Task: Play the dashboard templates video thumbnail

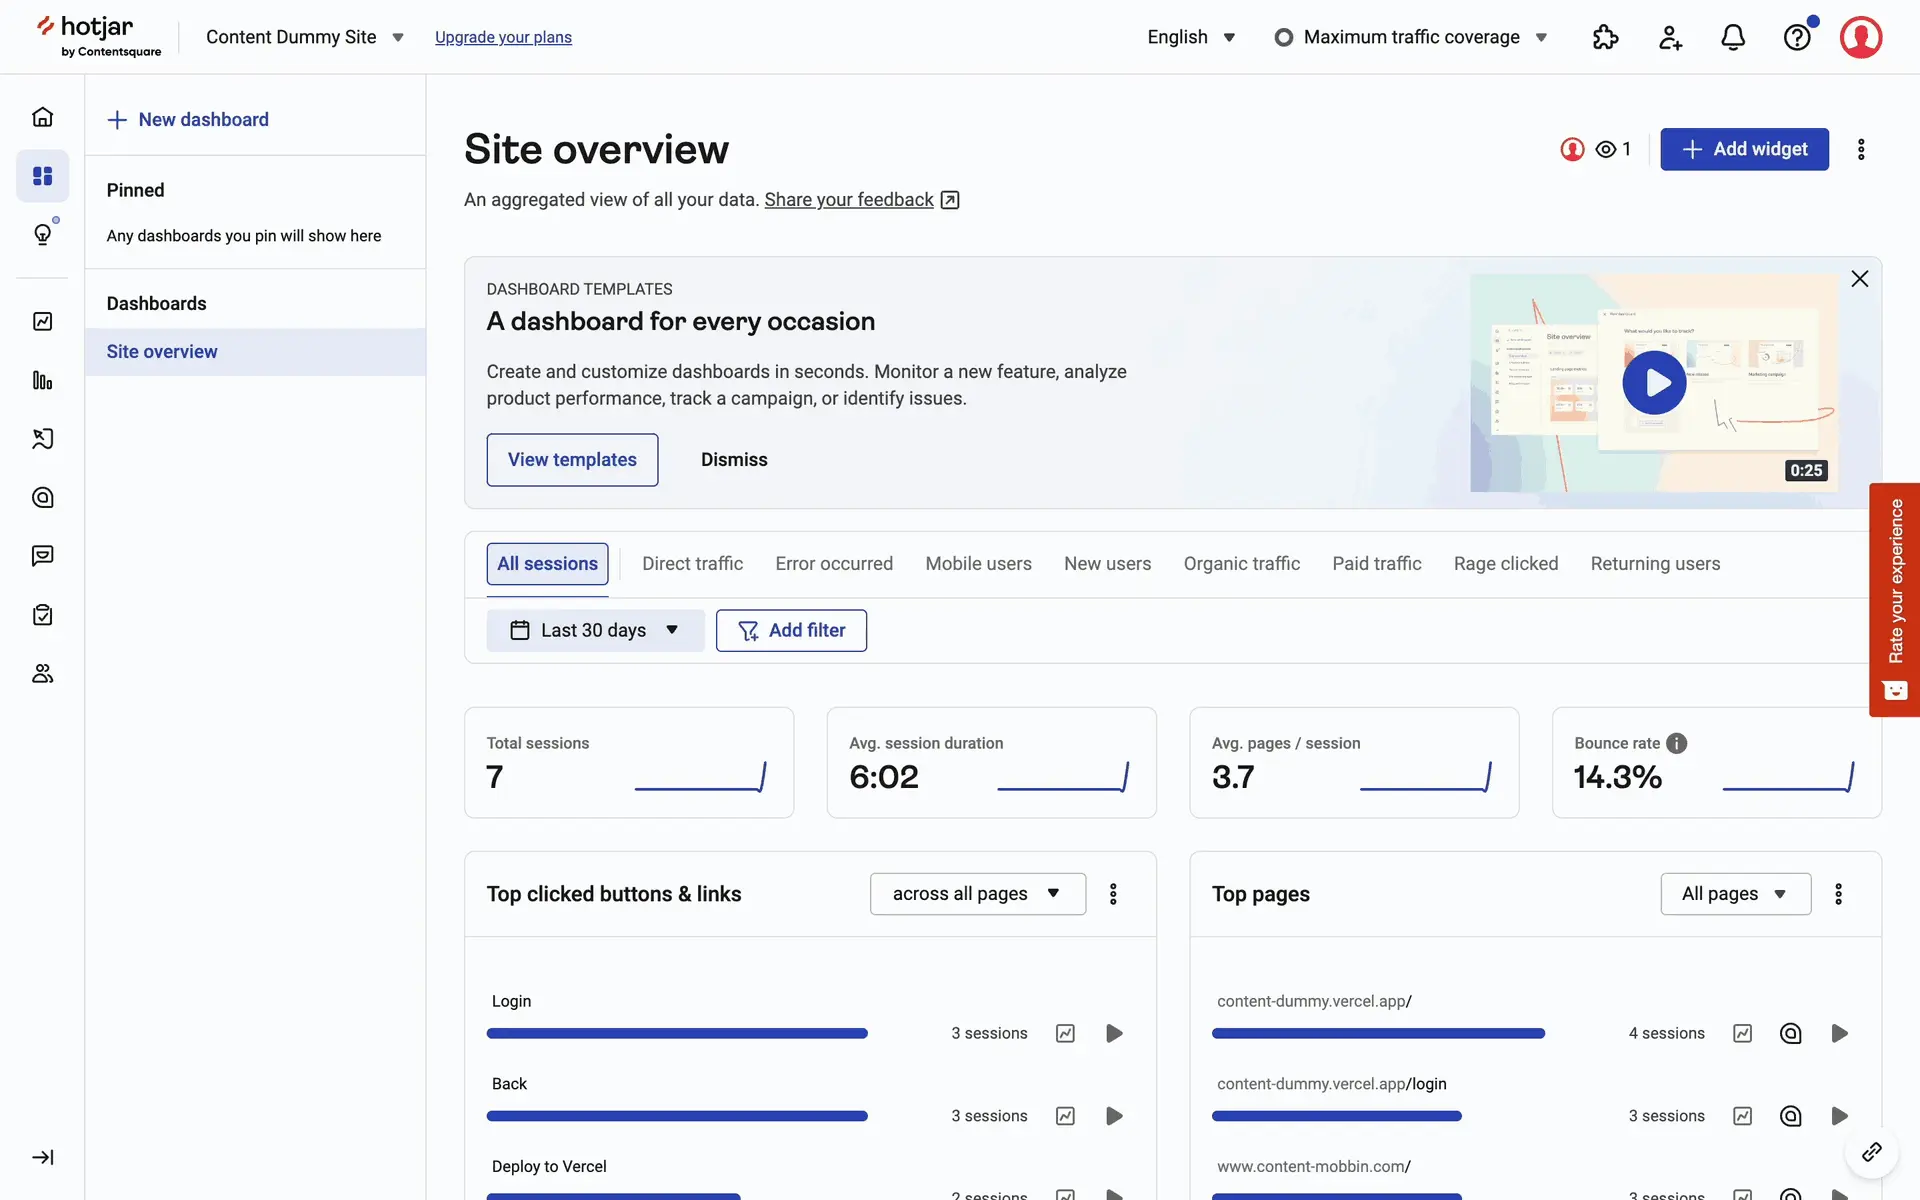Action: (x=1654, y=383)
